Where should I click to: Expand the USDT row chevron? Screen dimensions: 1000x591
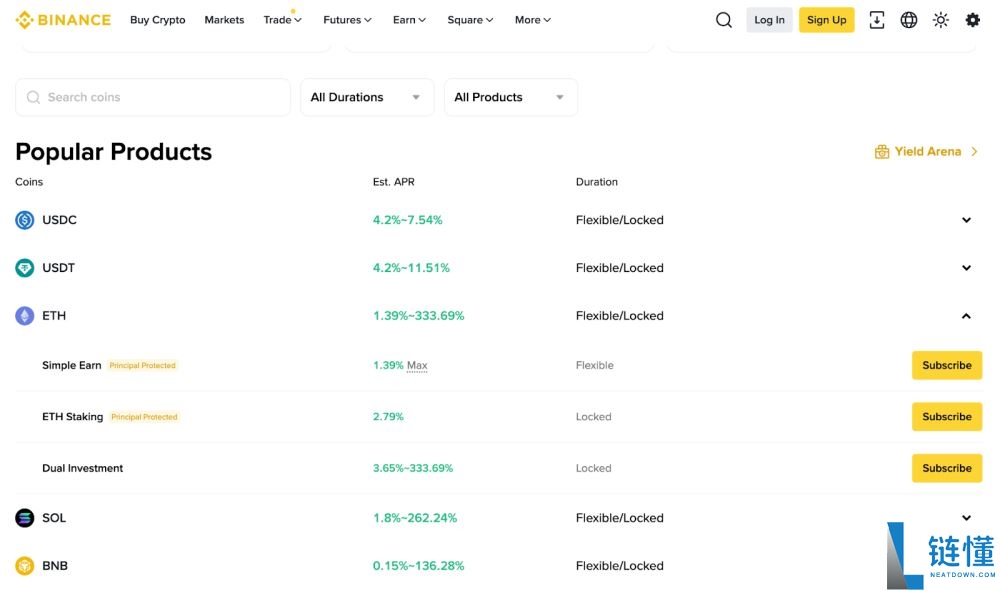[966, 268]
